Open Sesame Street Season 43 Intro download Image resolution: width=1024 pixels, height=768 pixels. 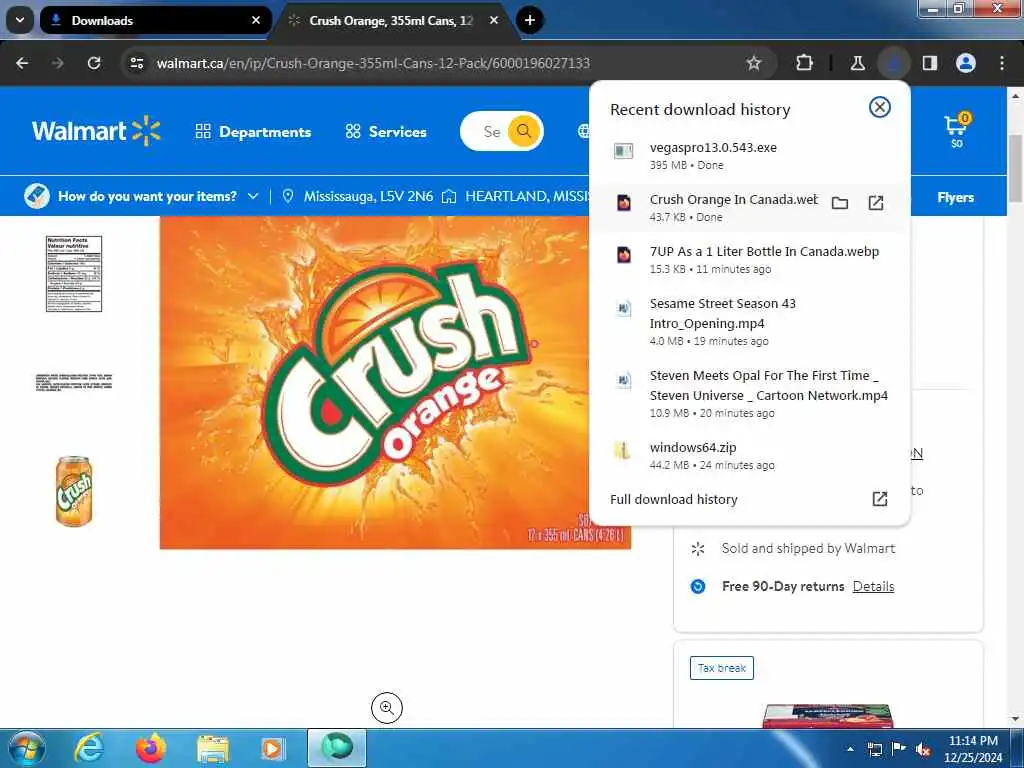point(749,321)
